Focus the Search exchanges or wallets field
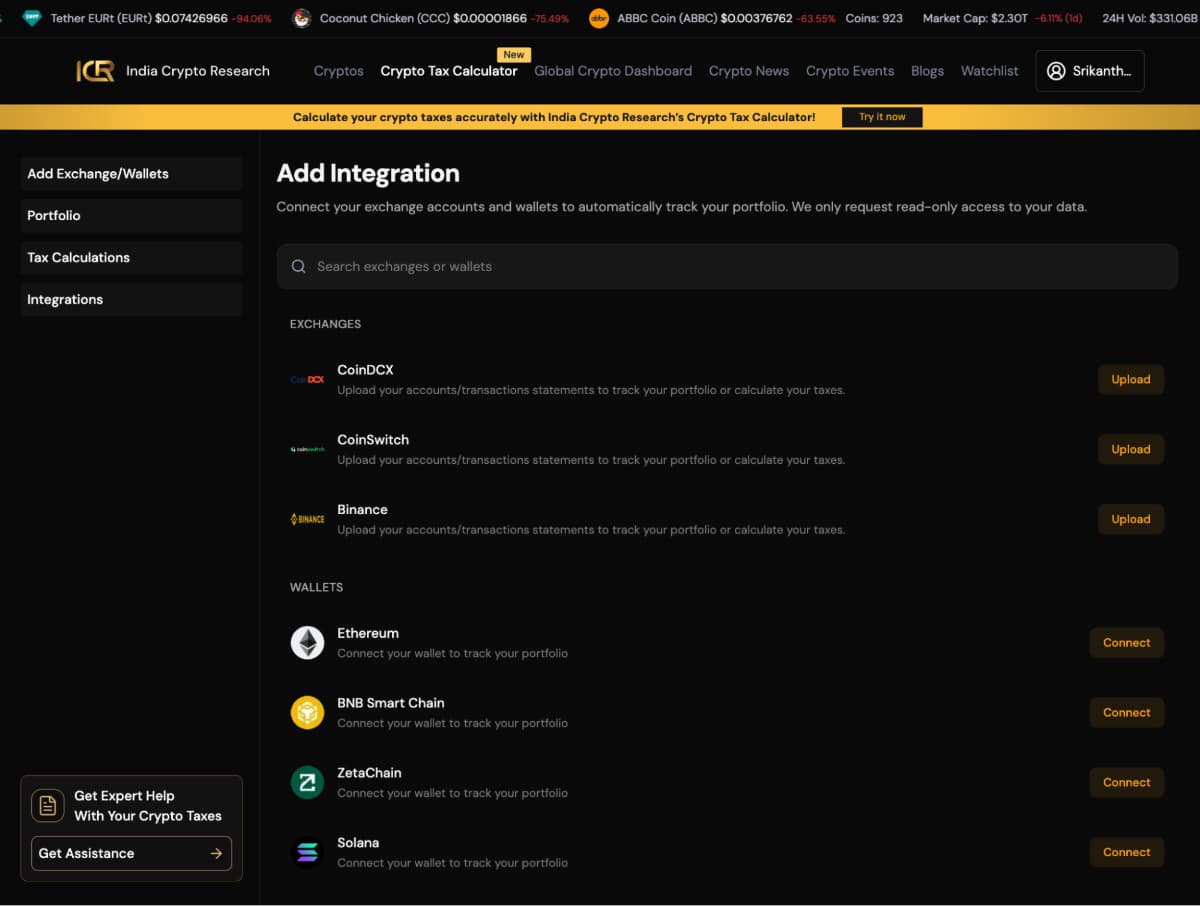 [x=727, y=267]
